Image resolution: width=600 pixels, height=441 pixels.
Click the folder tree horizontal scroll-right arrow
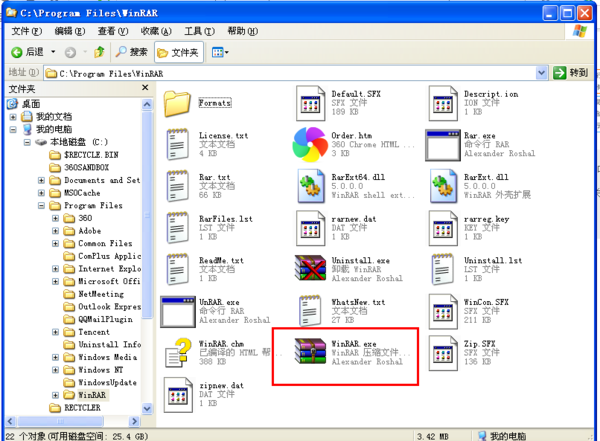[134, 421]
